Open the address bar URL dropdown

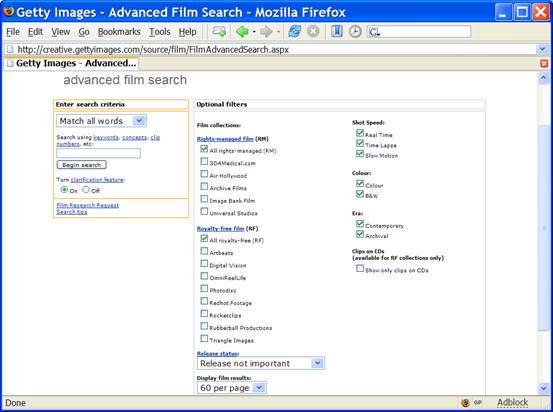pos(542,49)
